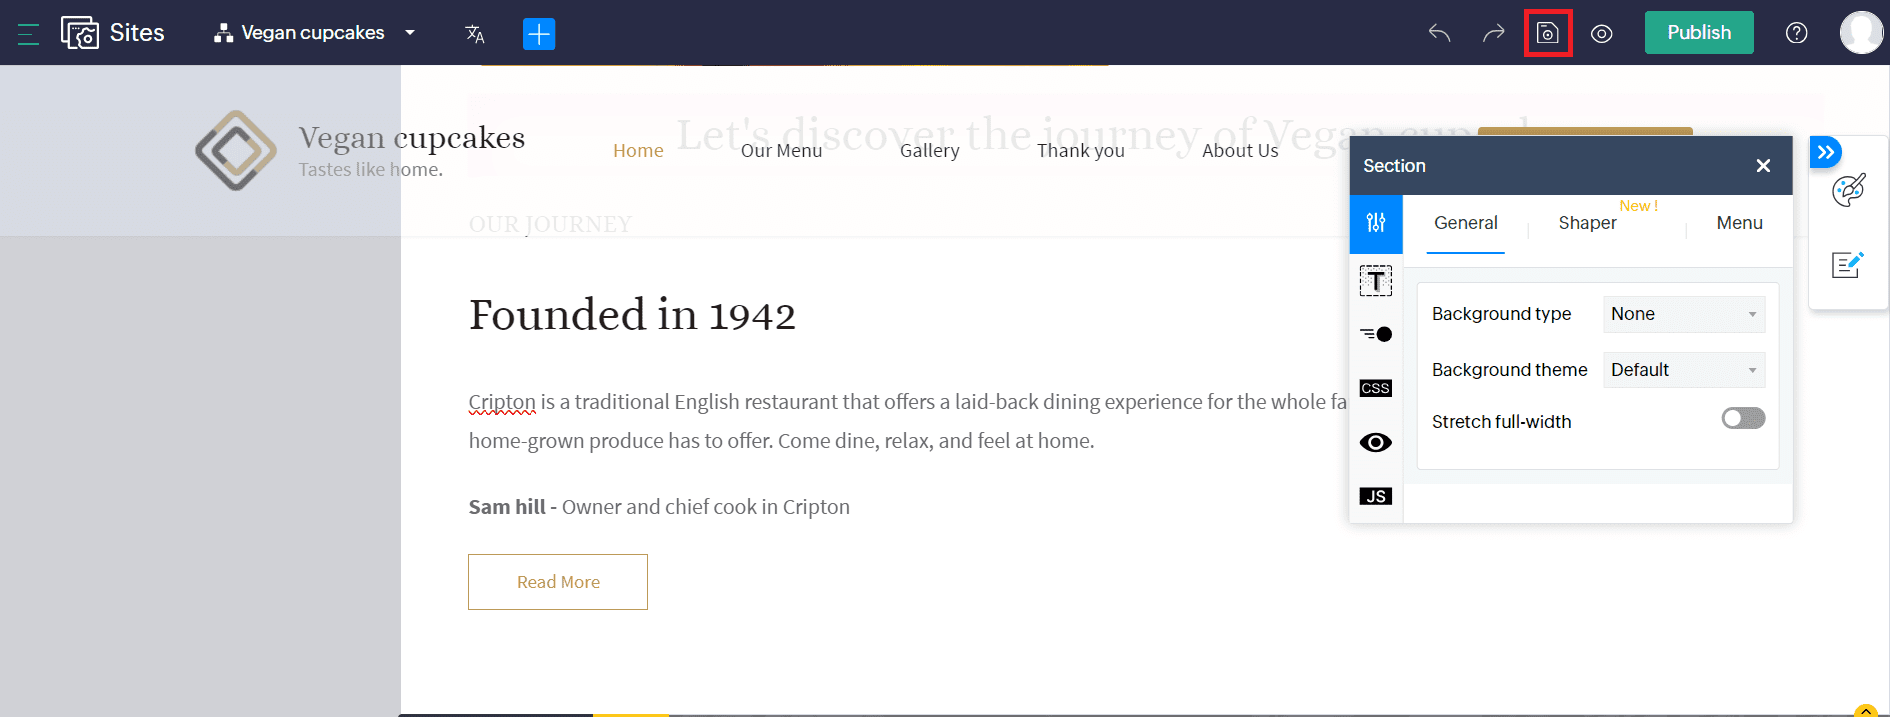Viewport: 1890px width, 717px height.
Task: Click the blue add element plus icon
Action: tap(539, 34)
